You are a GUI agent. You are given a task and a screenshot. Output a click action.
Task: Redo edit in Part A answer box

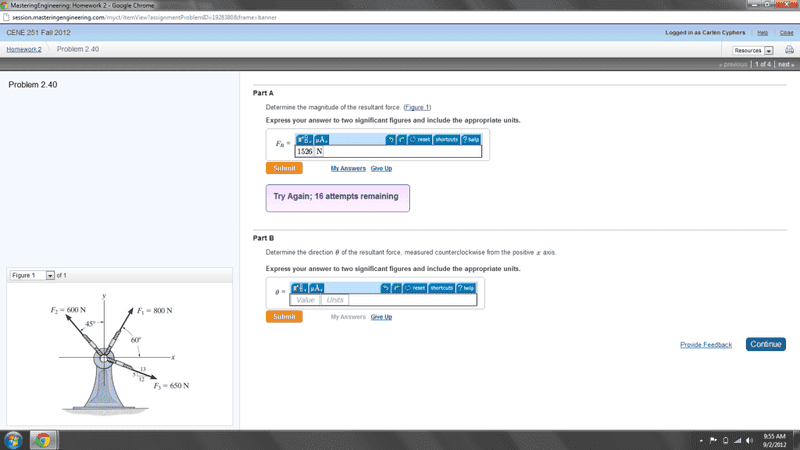coord(402,139)
